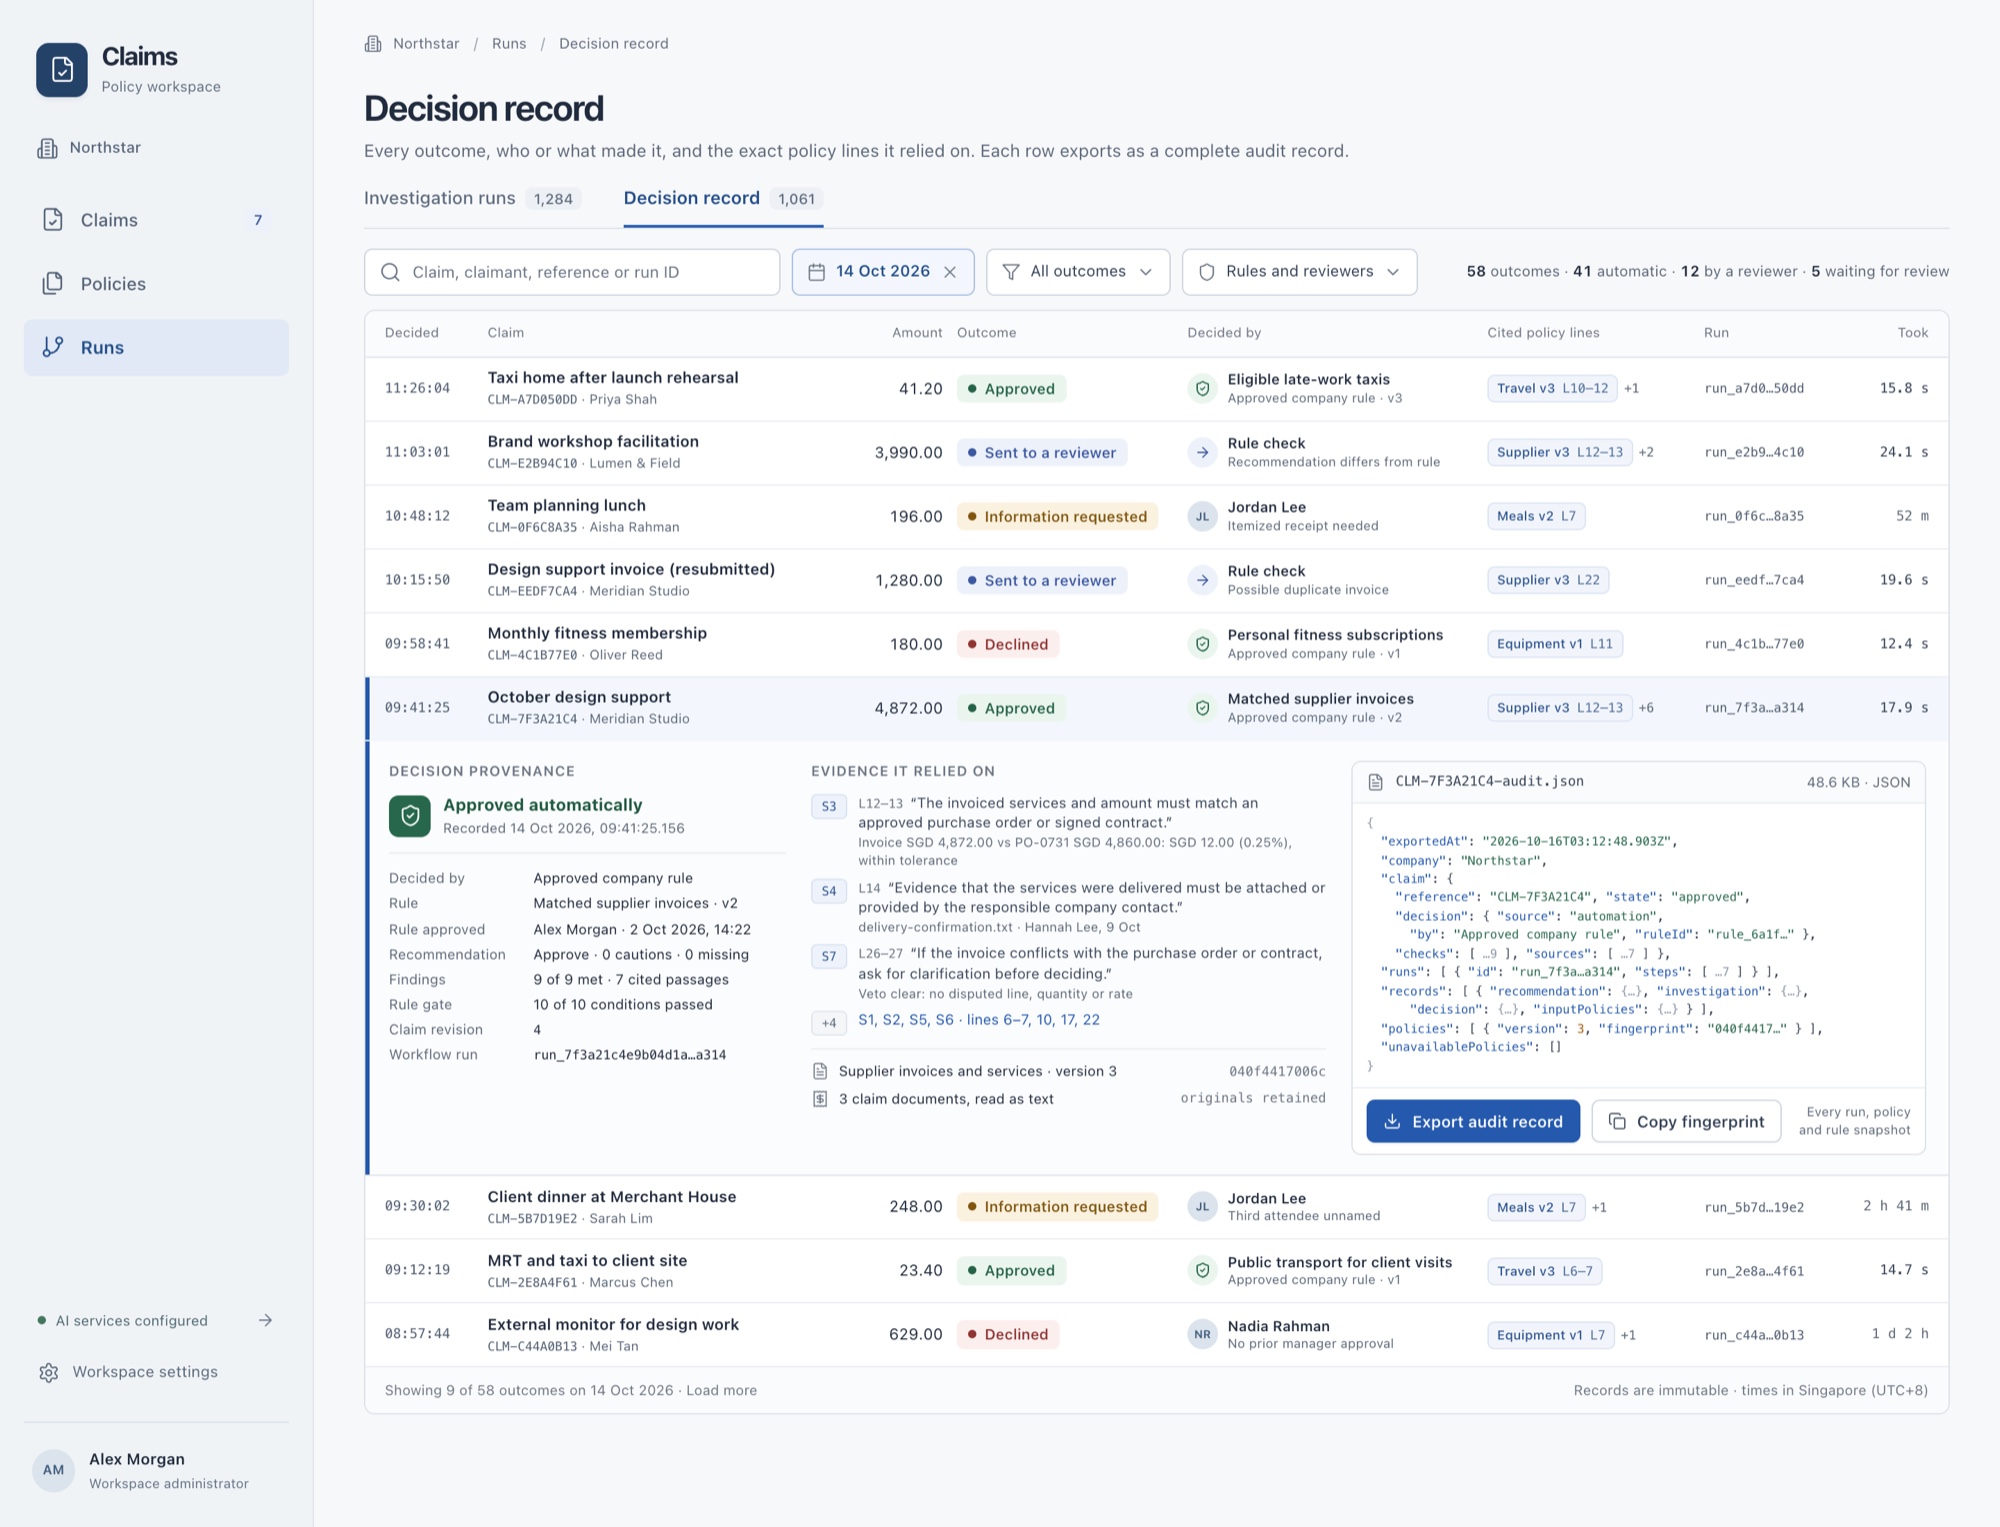Click the Declined badge for External monitor
Viewport: 2000px width, 1527px height.
coord(1007,1334)
